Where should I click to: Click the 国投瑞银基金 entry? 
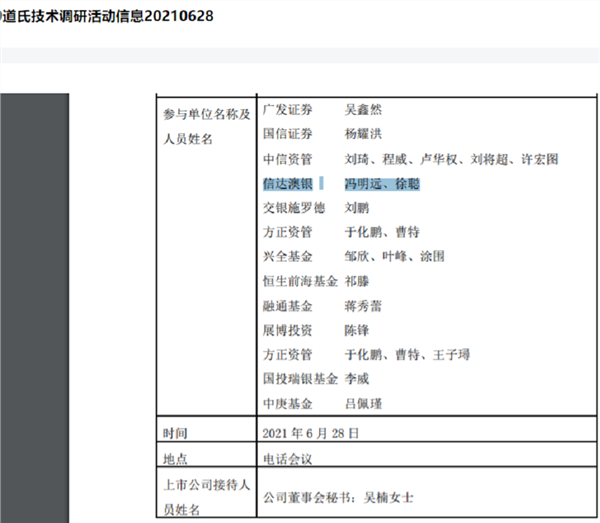coord(300,379)
